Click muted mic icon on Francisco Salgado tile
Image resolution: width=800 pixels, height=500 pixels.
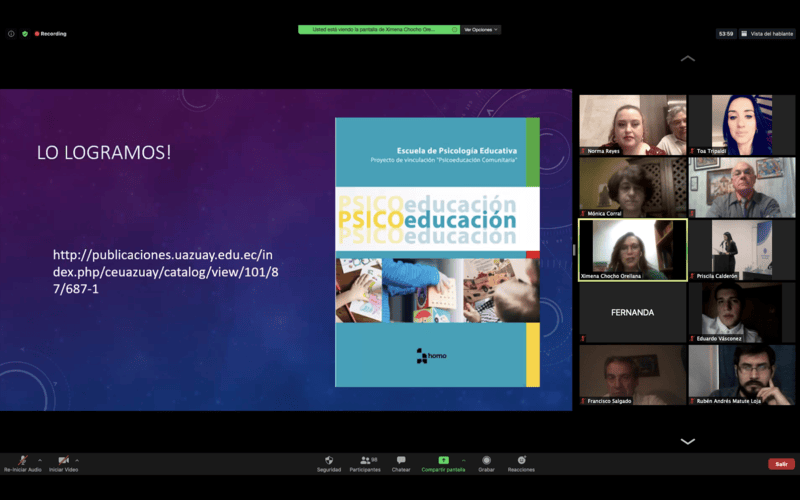pyautogui.click(x=583, y=401)
